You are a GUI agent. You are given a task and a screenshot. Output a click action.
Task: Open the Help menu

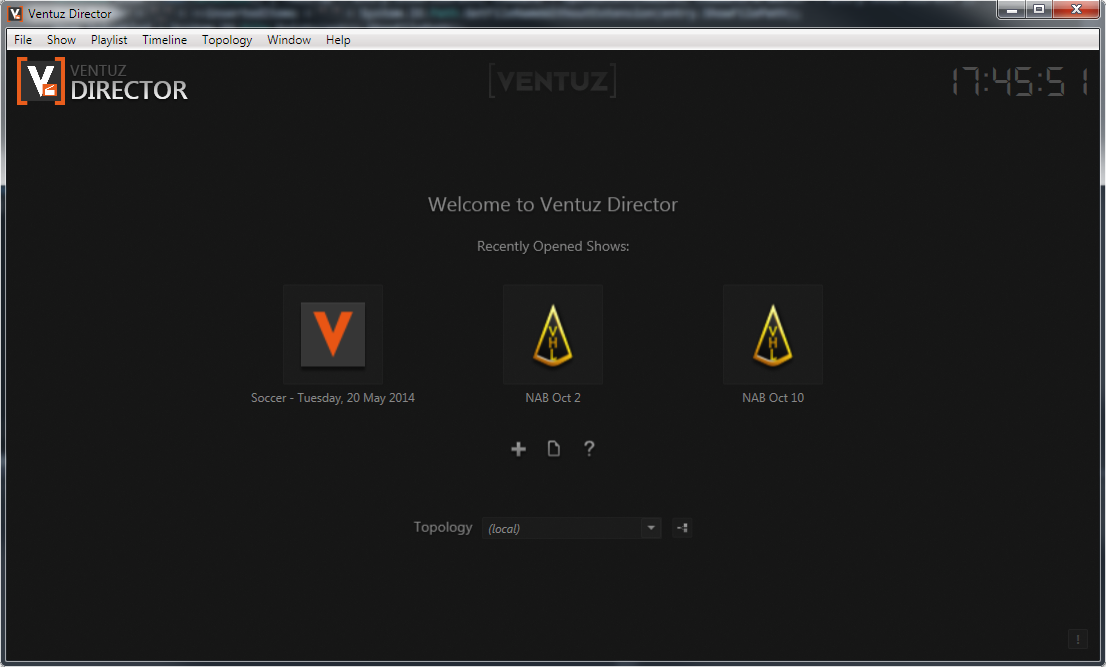(x=338, y=40)
